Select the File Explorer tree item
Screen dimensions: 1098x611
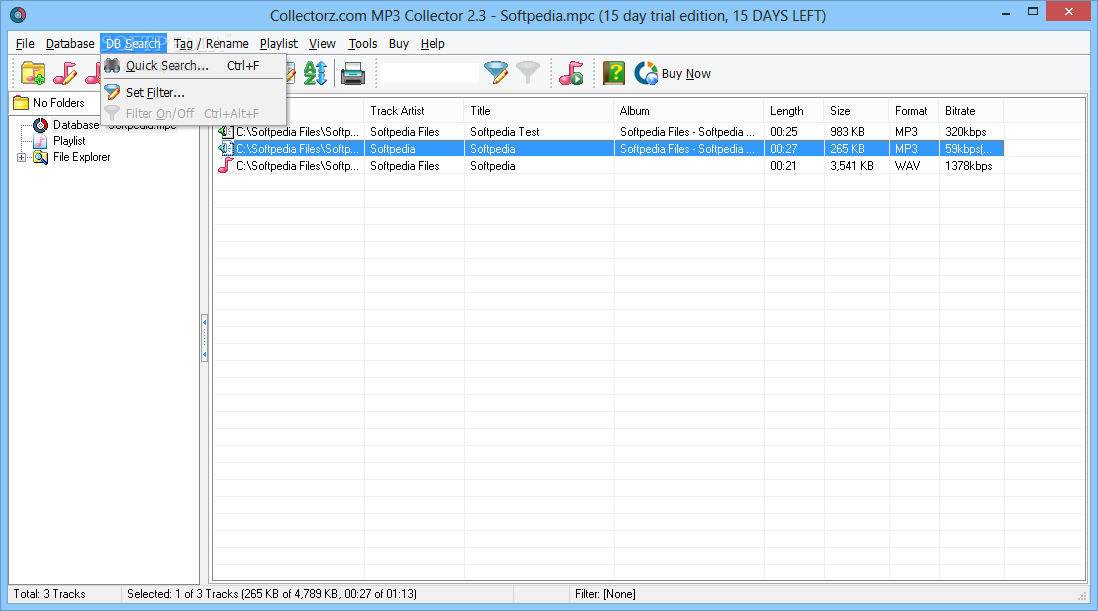[82, 157]
